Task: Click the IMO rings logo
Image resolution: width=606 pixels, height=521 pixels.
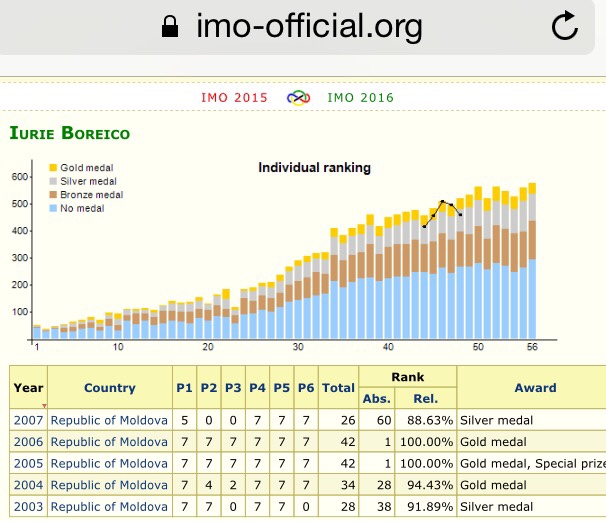Action: pyautogui.click(x=298, y=97)
